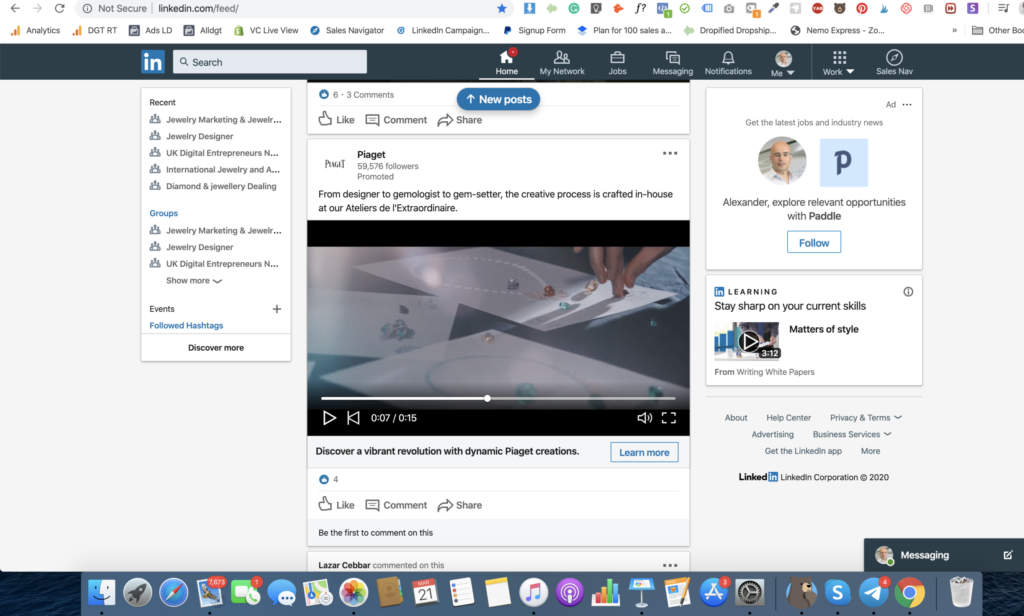Open Telegram from the Dock

point(873,592)
